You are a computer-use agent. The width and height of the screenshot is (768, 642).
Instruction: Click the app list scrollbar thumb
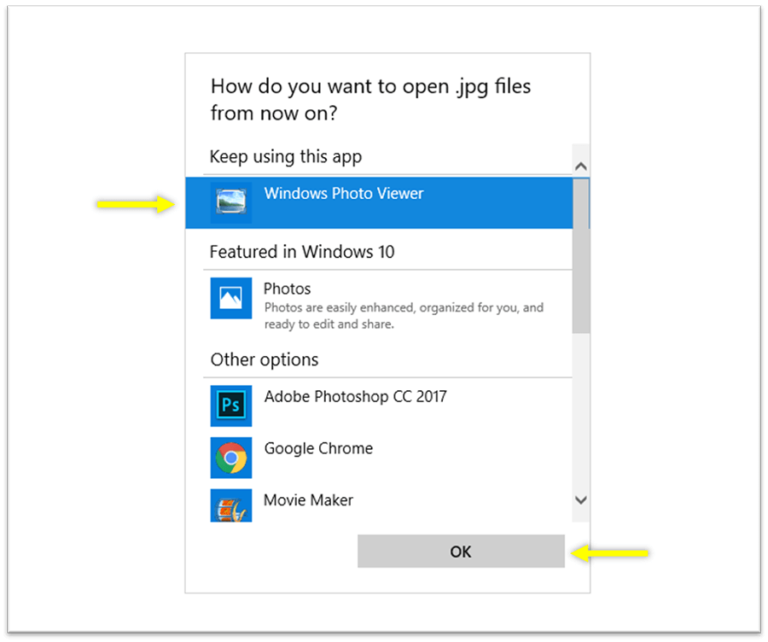581,256
